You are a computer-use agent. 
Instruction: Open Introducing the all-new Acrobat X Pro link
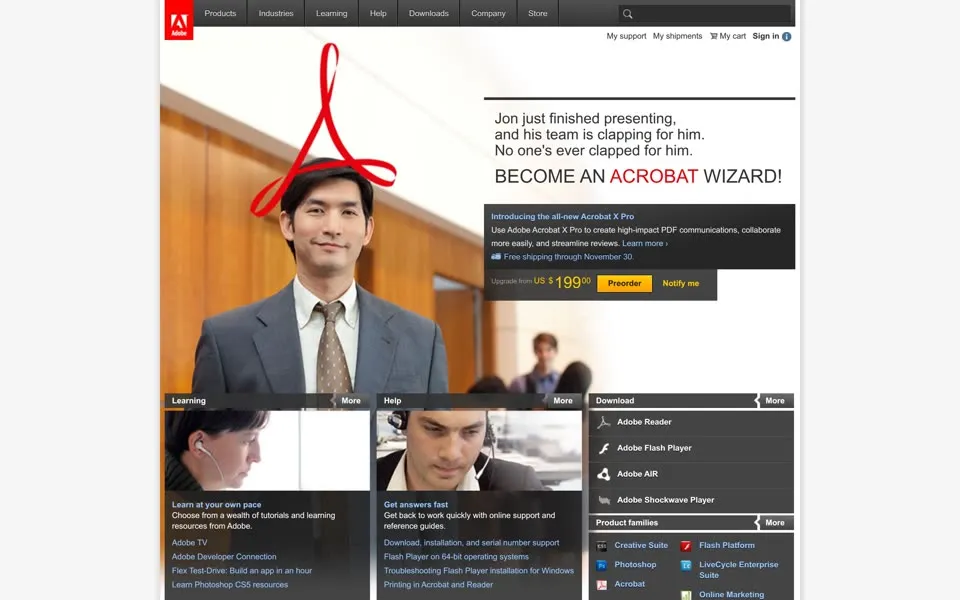click(x=563, y=216)
